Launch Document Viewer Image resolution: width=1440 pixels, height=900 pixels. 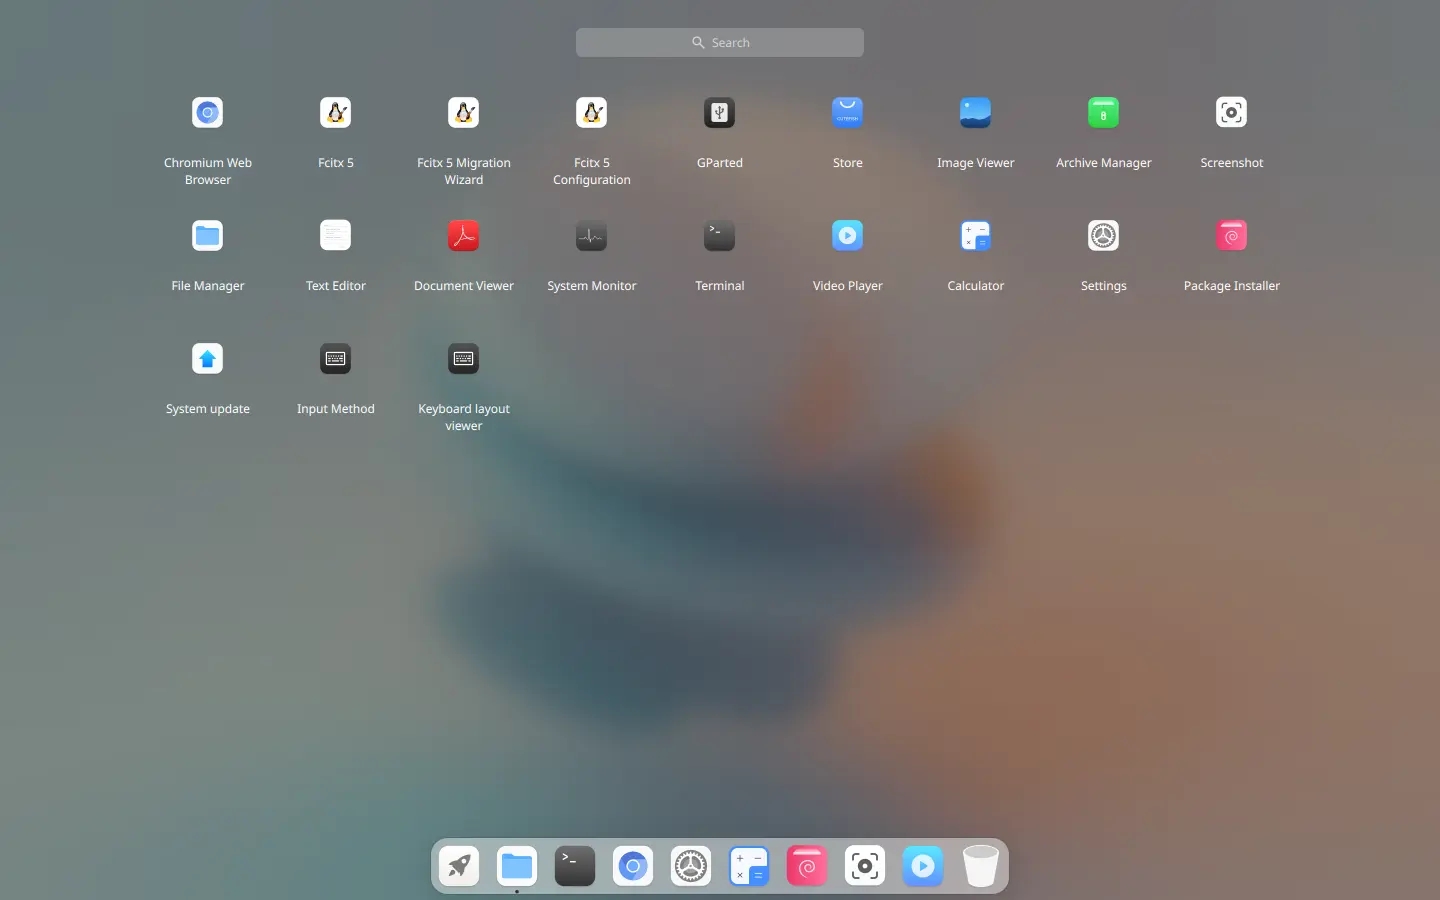point(463,236)
